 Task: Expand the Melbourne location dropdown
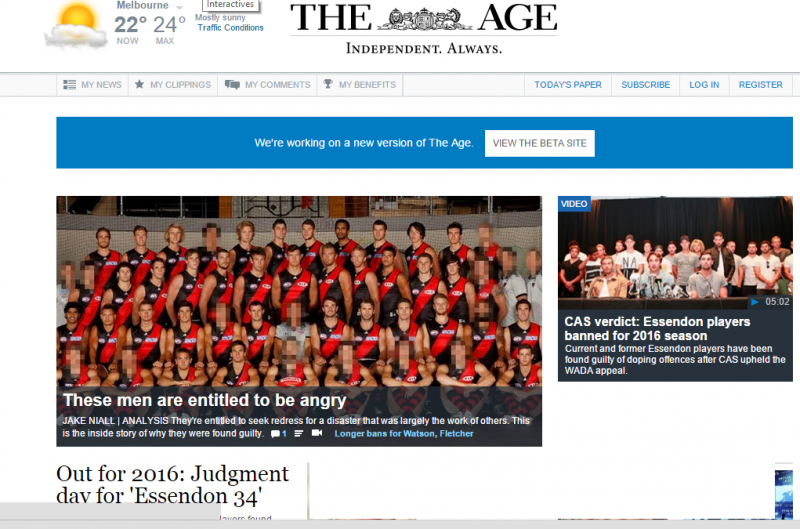[x=179, y=7]
